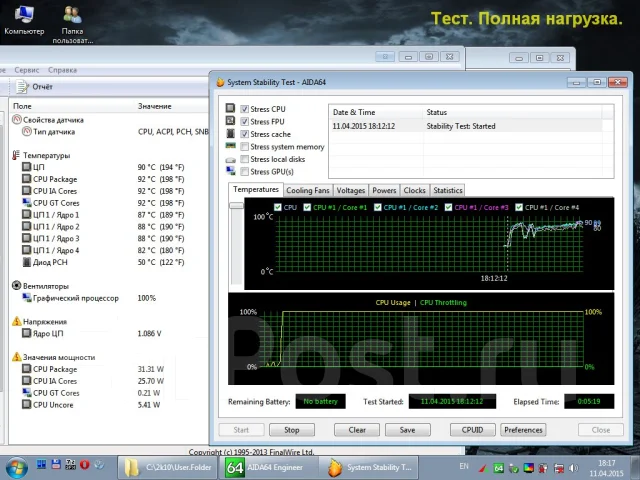Screen dimensions: 640x480
Task: Click the AIDA64 flame icon in title bar
Action: pos(220,82)
